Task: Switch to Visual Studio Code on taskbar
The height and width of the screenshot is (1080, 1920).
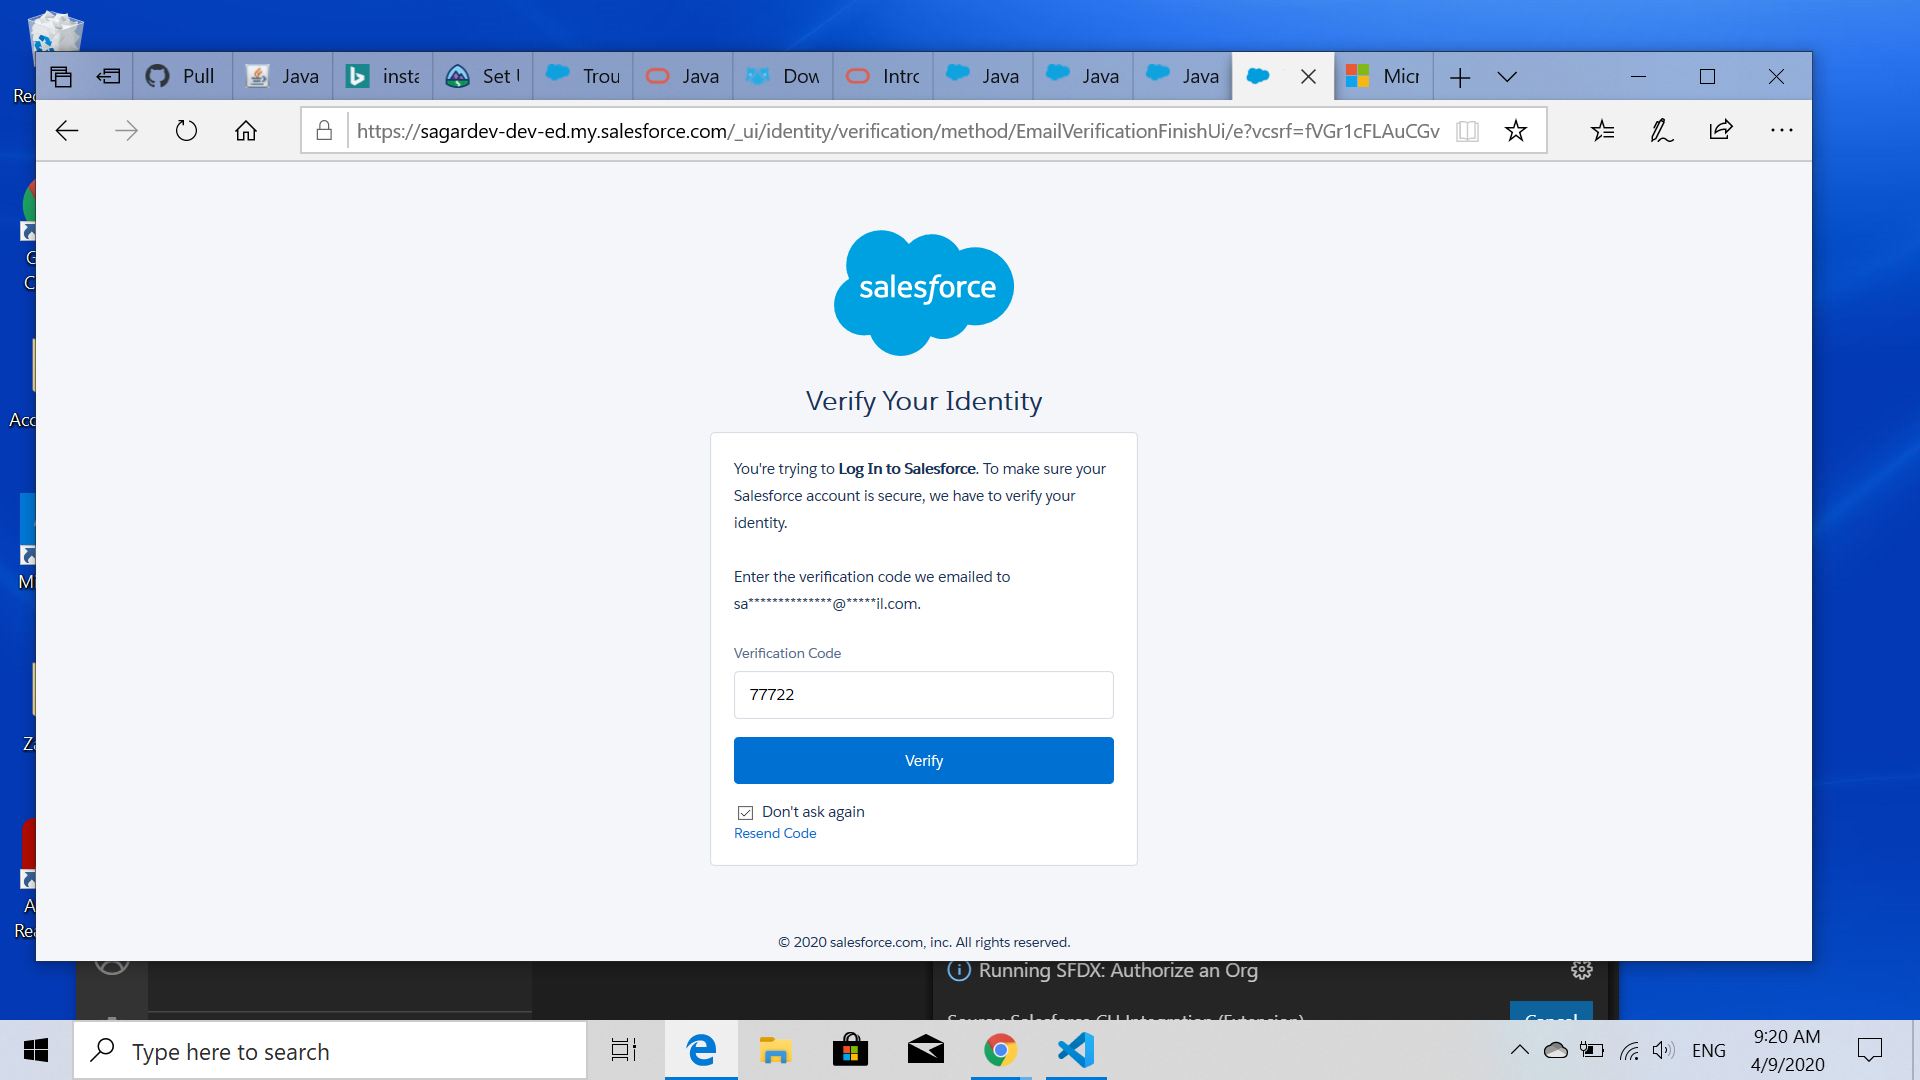Action: point(1076,1050)
